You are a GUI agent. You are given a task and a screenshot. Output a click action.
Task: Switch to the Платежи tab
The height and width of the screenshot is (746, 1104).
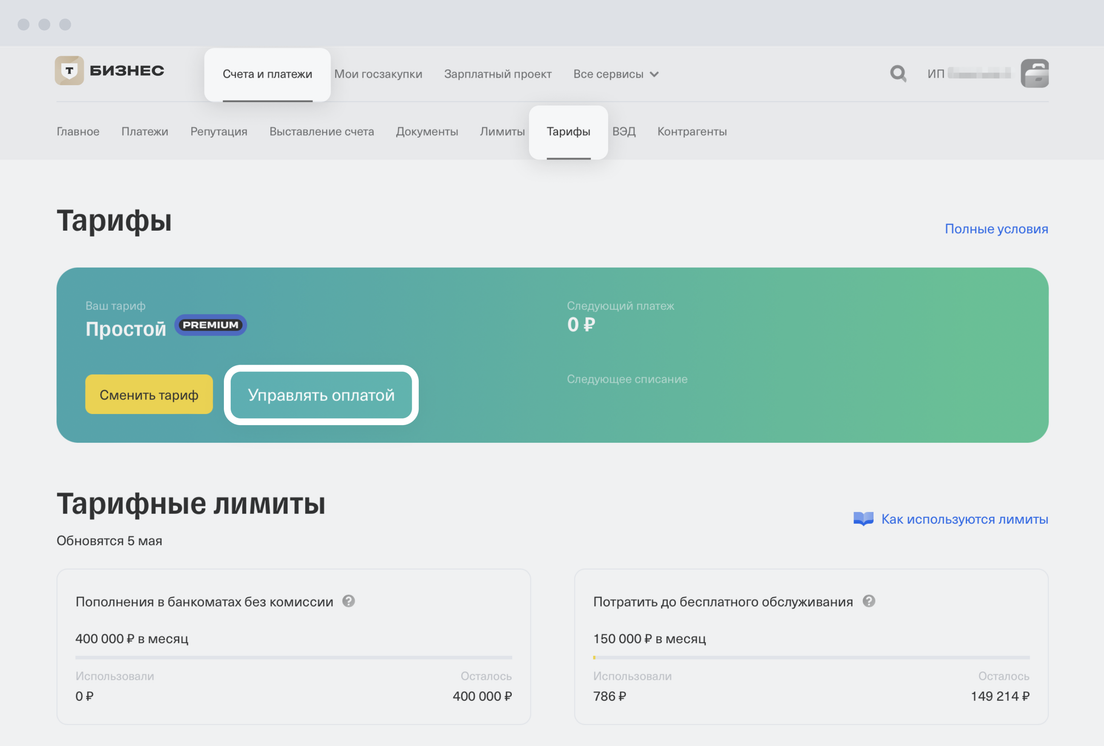[x=145, y=131]
